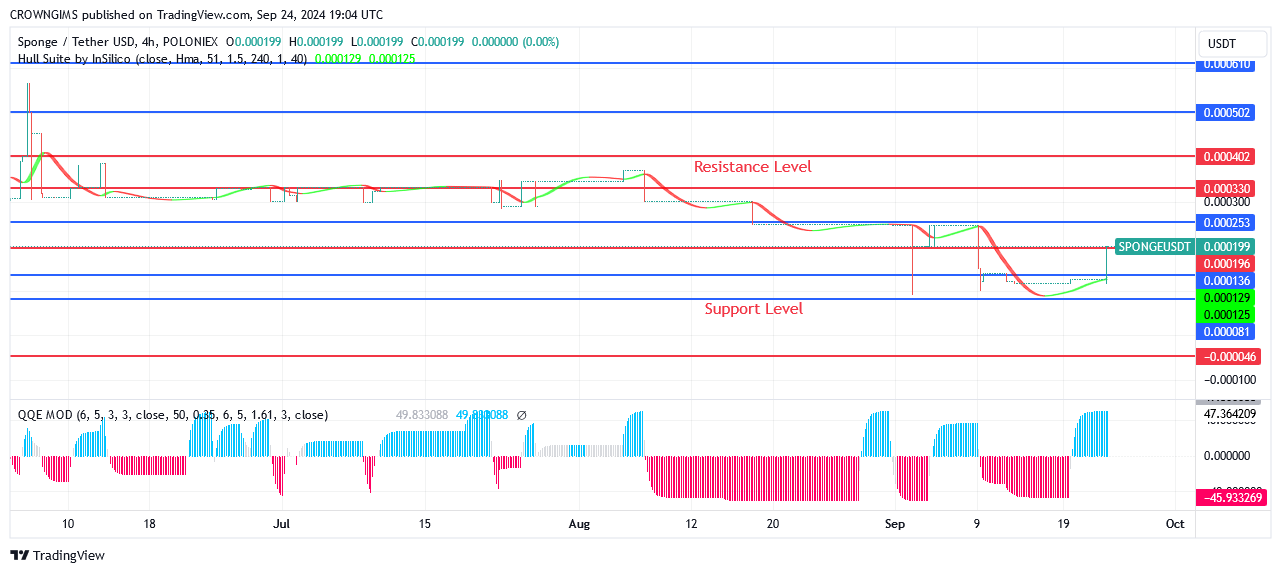The height and width of the screenshot is (573, 1281).
Task: Click the ∅ symbol in QQE MOD legend
Action: coord(521,414)
